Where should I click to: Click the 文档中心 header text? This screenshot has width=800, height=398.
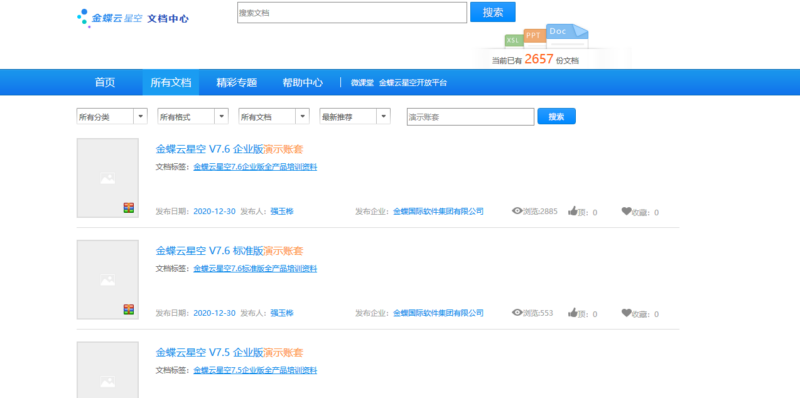168,19
